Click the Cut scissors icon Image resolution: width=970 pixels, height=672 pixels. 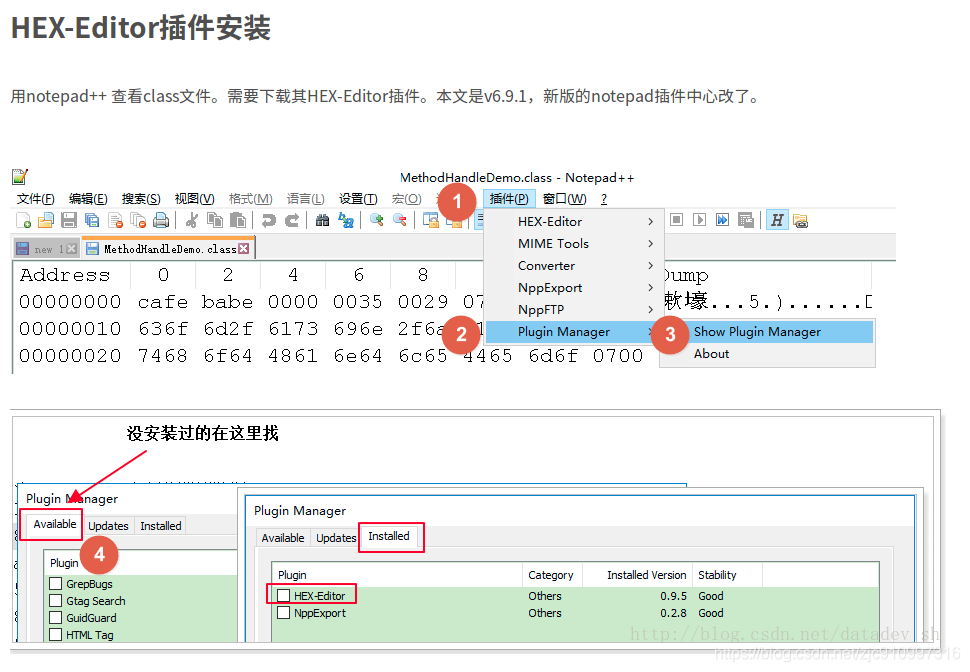tap(192, 220)
